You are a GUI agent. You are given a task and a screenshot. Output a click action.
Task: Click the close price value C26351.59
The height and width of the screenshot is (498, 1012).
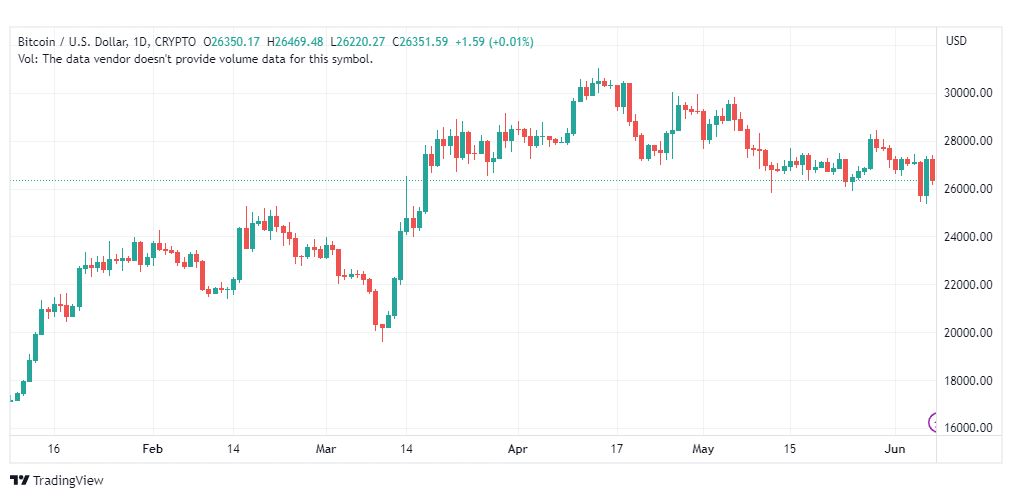click(x=424, y=42)
